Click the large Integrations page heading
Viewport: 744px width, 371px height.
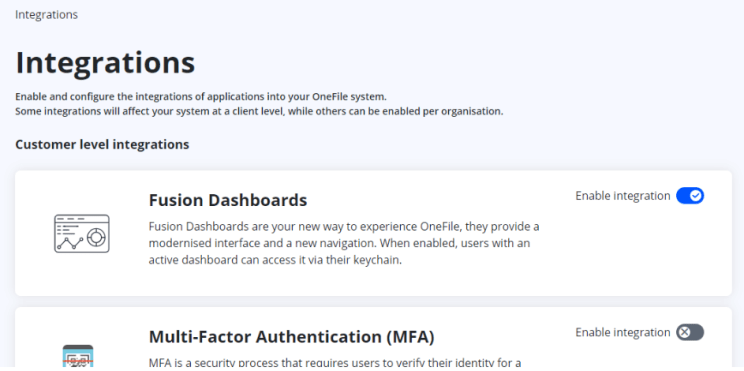coord(105,63)
